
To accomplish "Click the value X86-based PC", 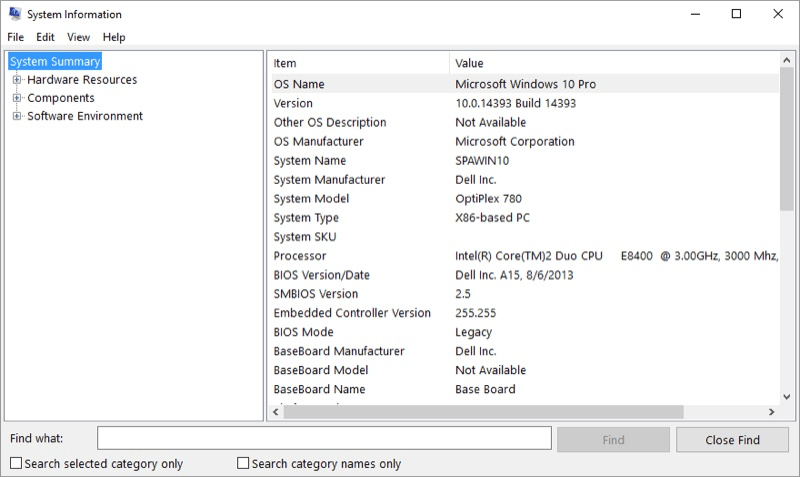I will pyautogui.click(x=492, y=218).
